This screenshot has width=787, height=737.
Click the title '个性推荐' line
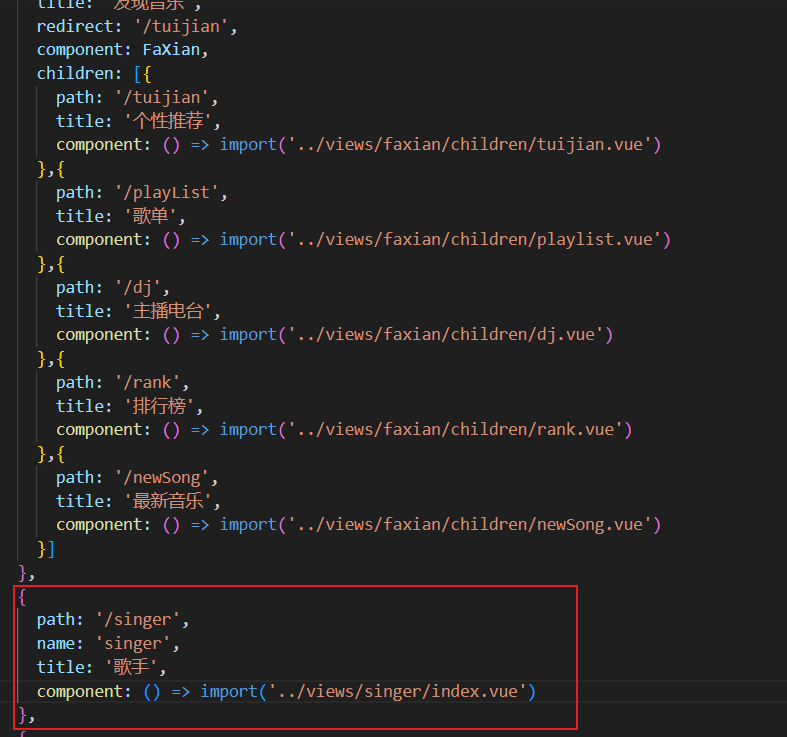pos(138,121)
